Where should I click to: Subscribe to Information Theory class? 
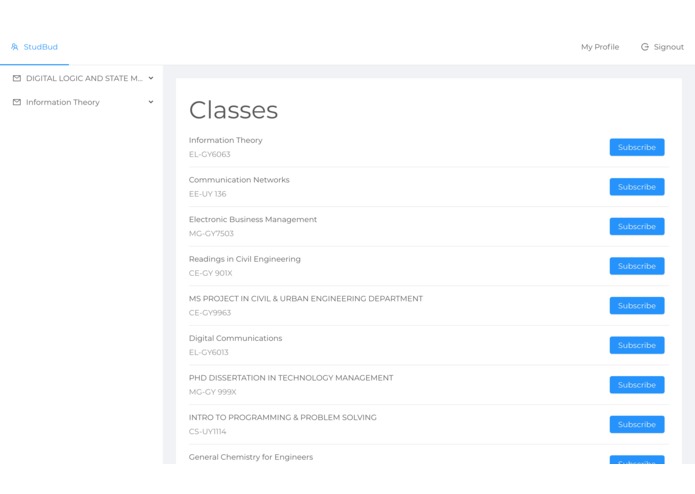637,147
